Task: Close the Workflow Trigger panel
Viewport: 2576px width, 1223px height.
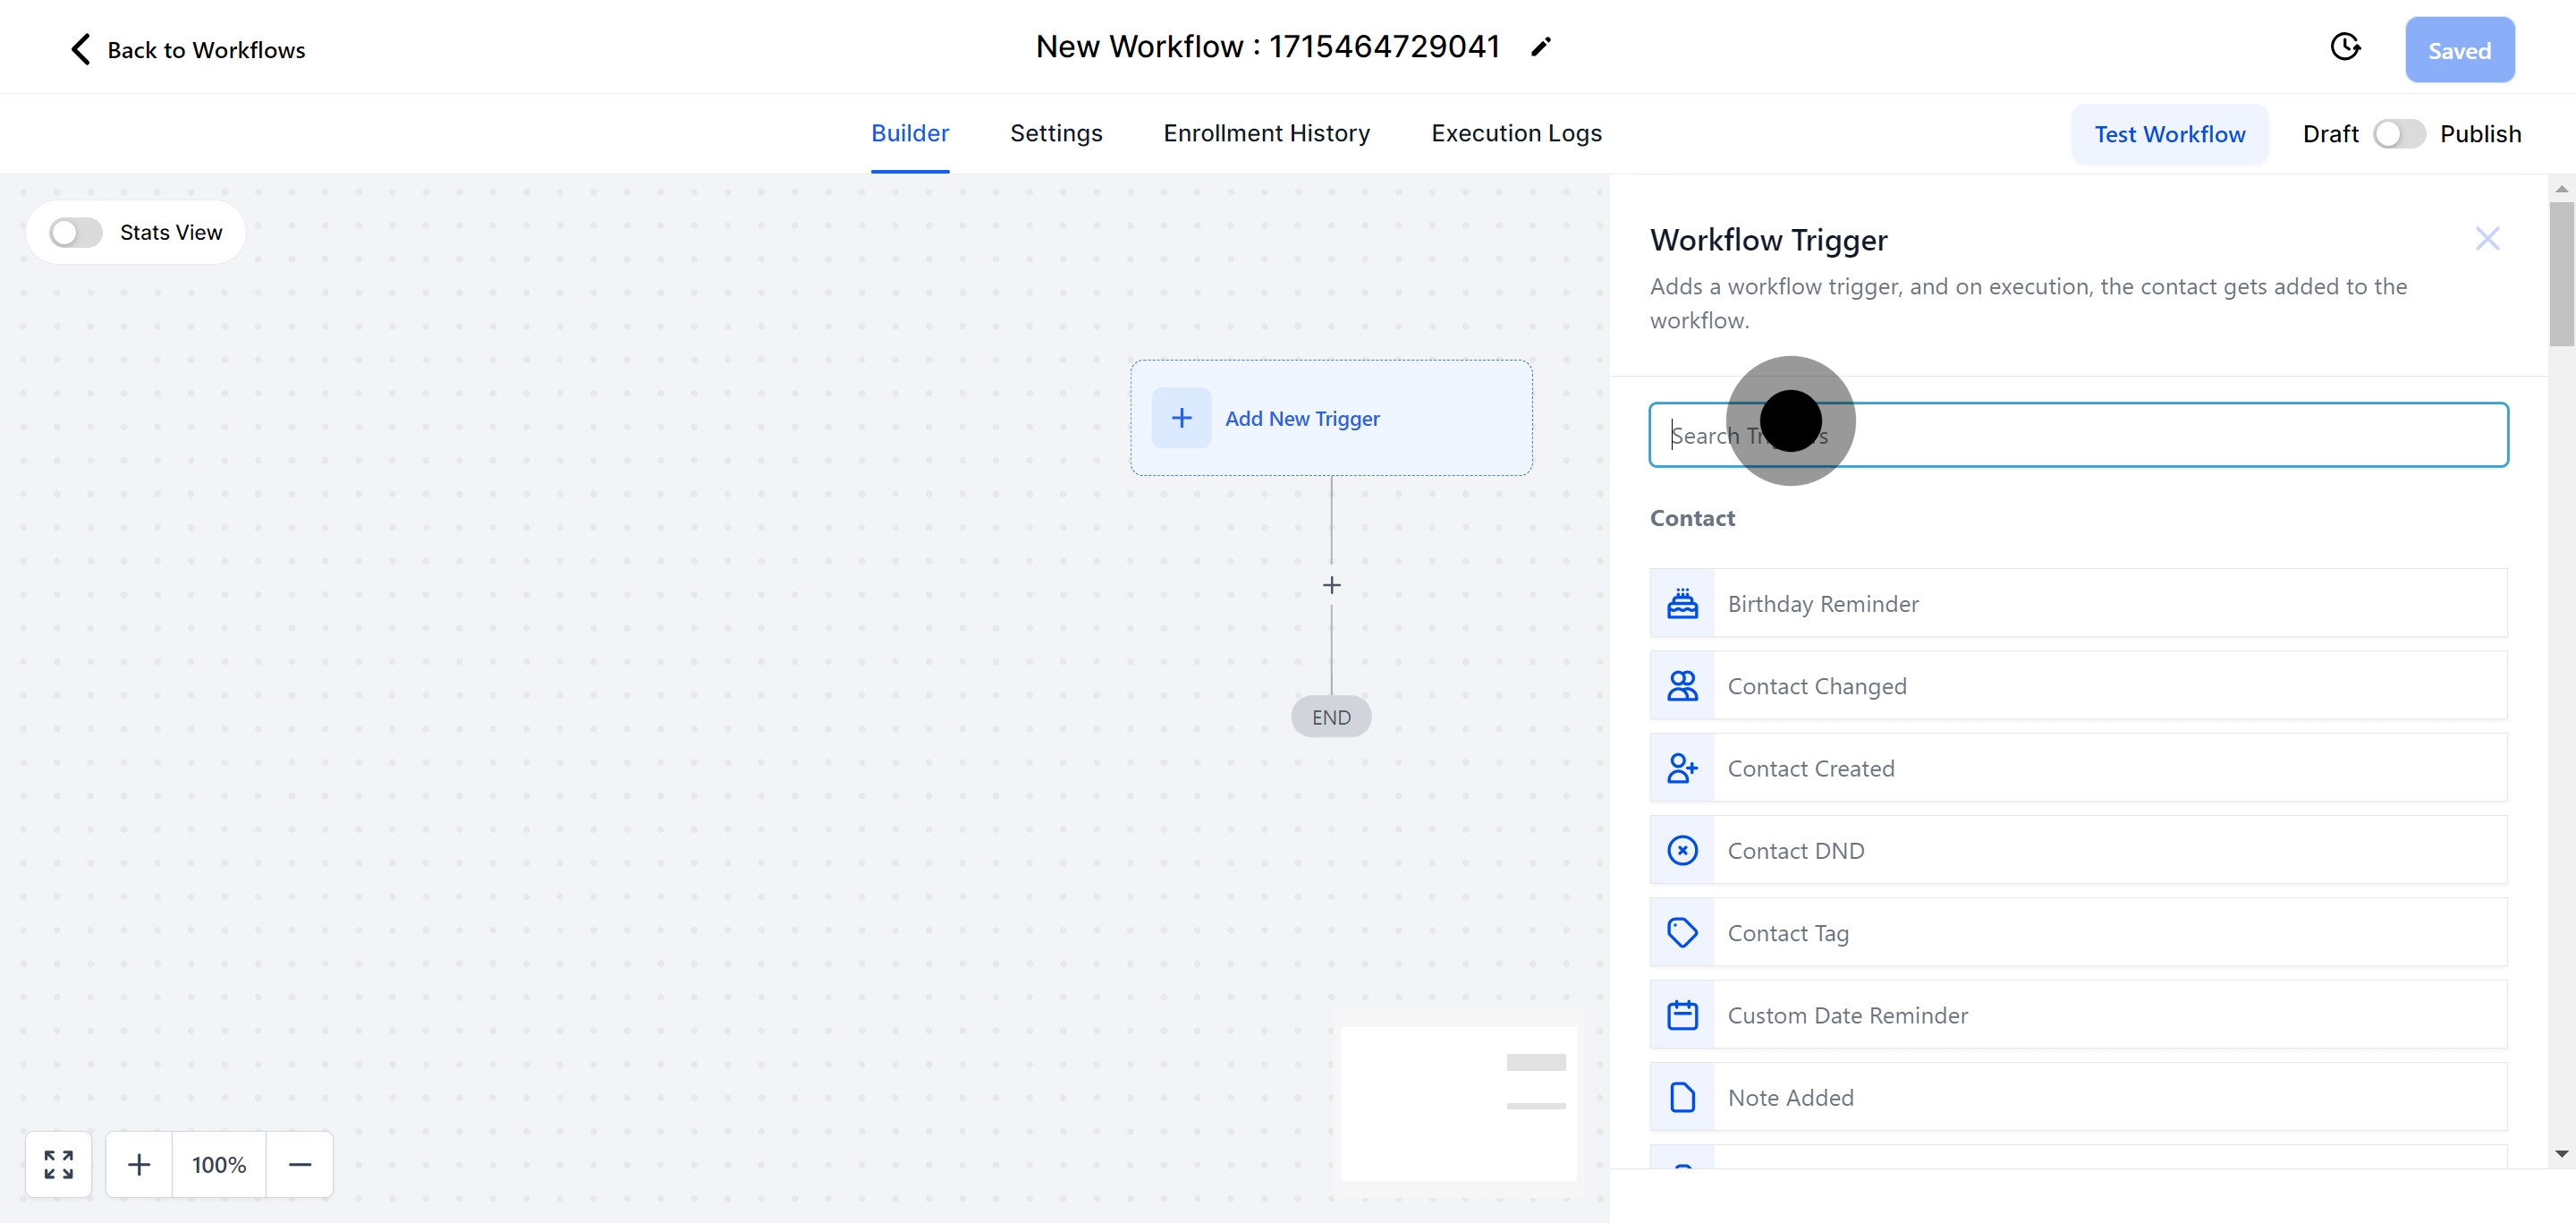Action: [2487, 238]
